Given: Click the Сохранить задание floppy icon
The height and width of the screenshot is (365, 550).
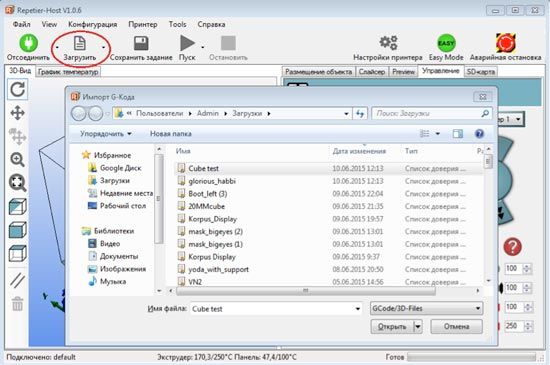Looking at the screenshot, I should pos(141,43).
